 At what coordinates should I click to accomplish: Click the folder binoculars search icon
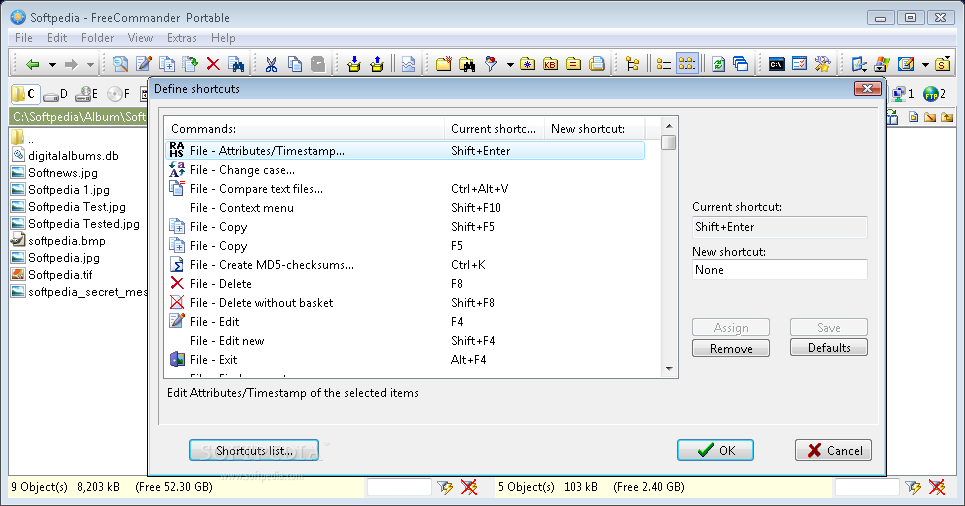click(x=467, y=64)
